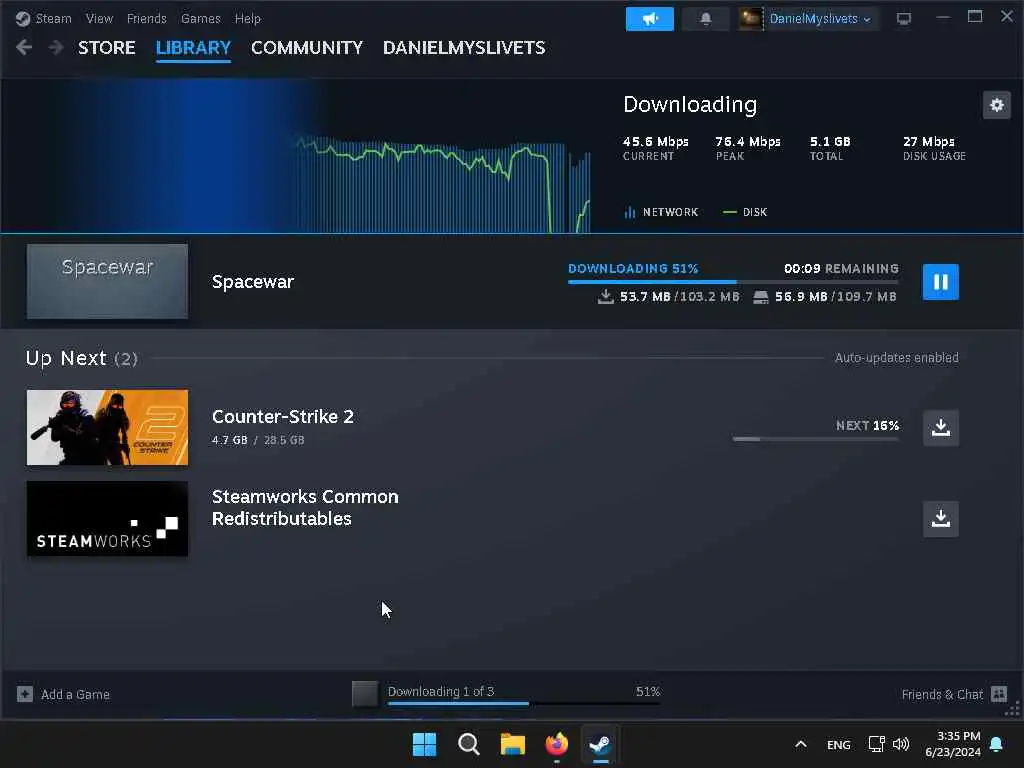Click the DanielMyslivets avatar picture
This screenshot has height=768, width=1024.
750,18
